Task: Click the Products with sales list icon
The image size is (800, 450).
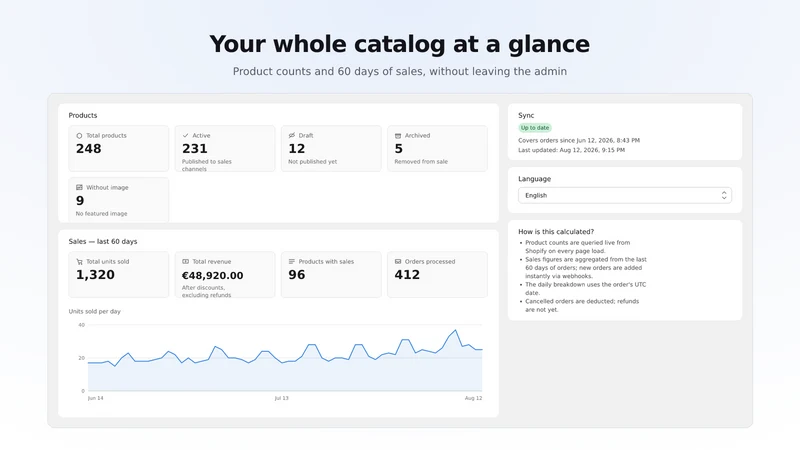Action: point(291,262)
